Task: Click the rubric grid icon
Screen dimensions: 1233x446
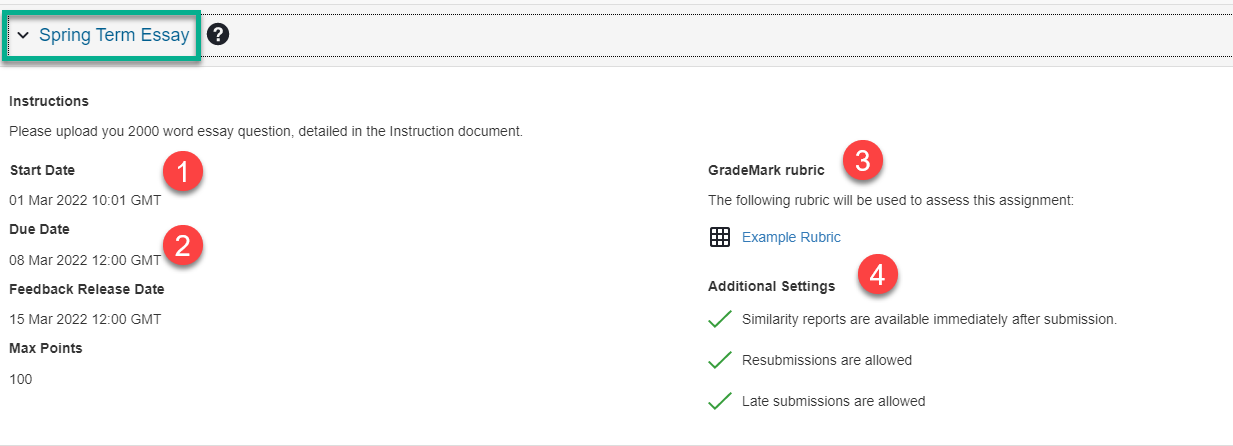Action: coord(719,237)
